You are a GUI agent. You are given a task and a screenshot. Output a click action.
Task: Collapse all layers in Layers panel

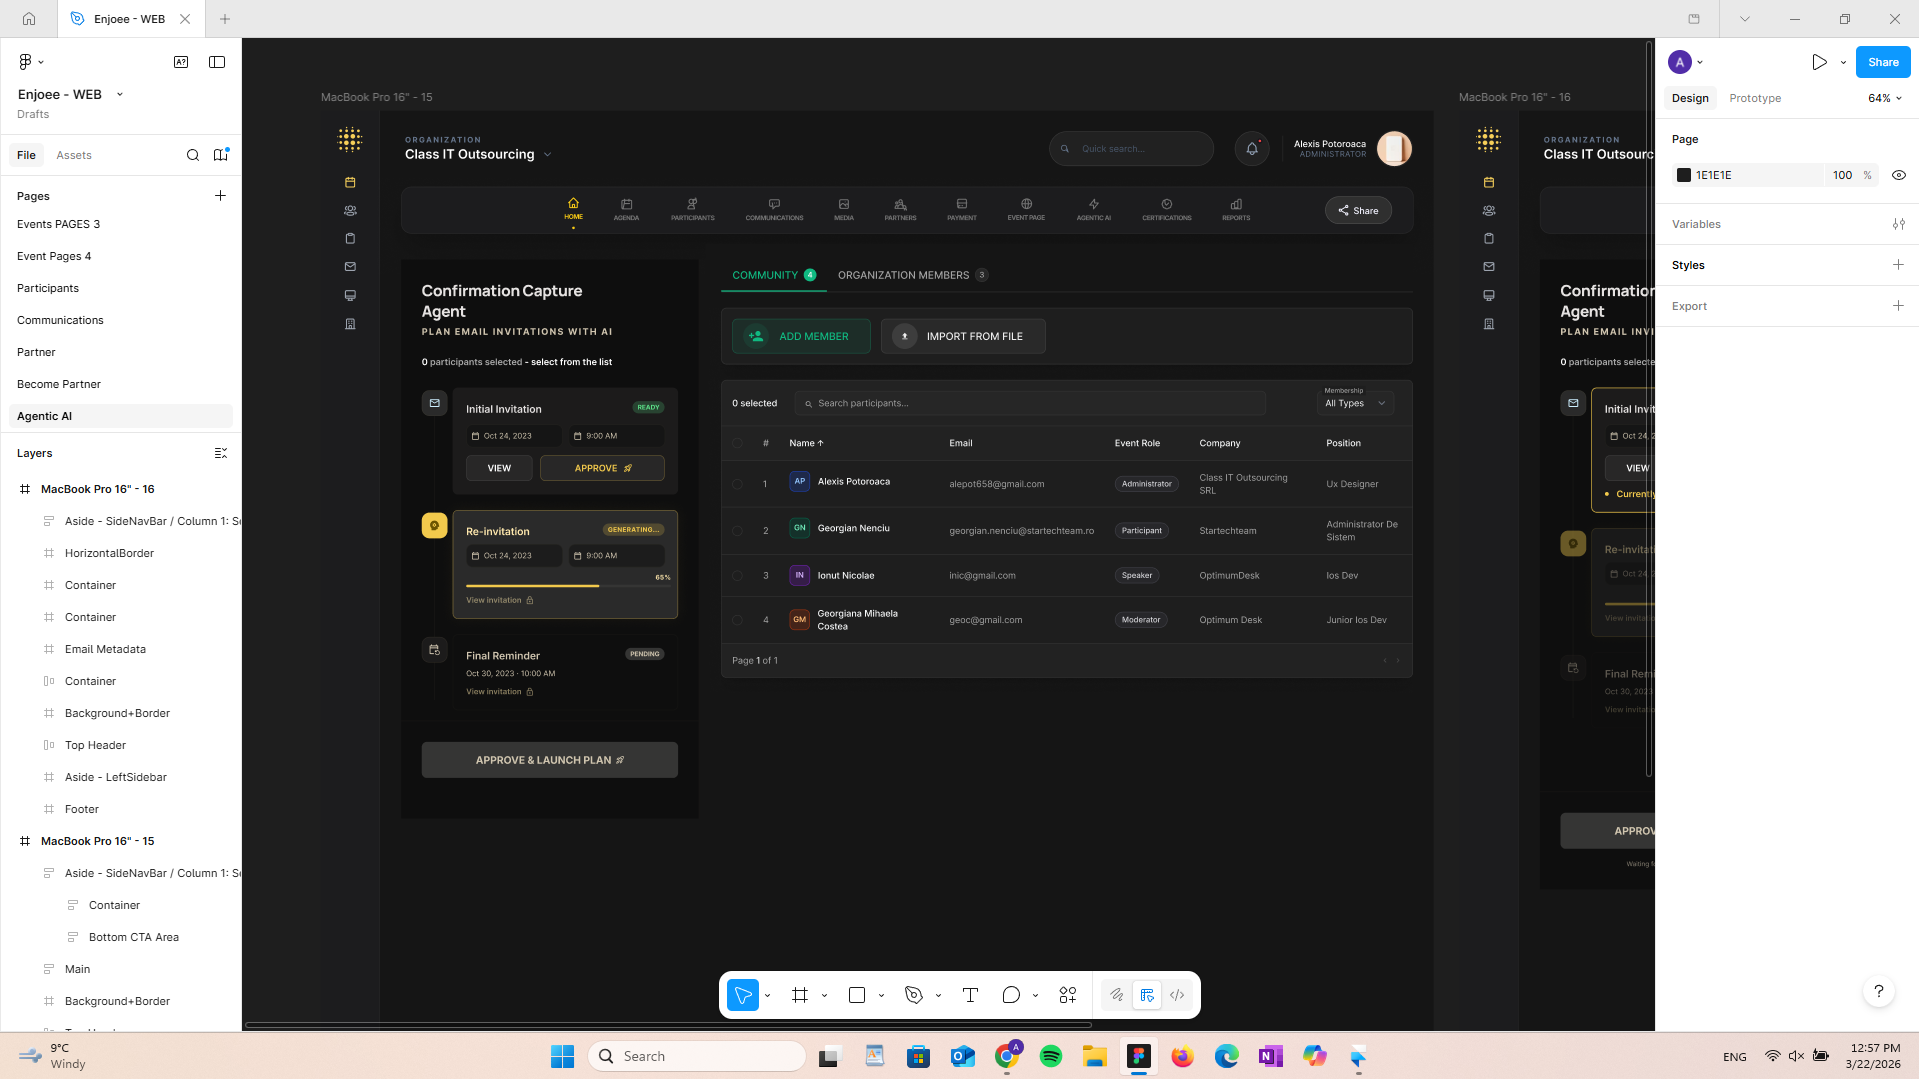pyautogui.click(x=221, y=453)
